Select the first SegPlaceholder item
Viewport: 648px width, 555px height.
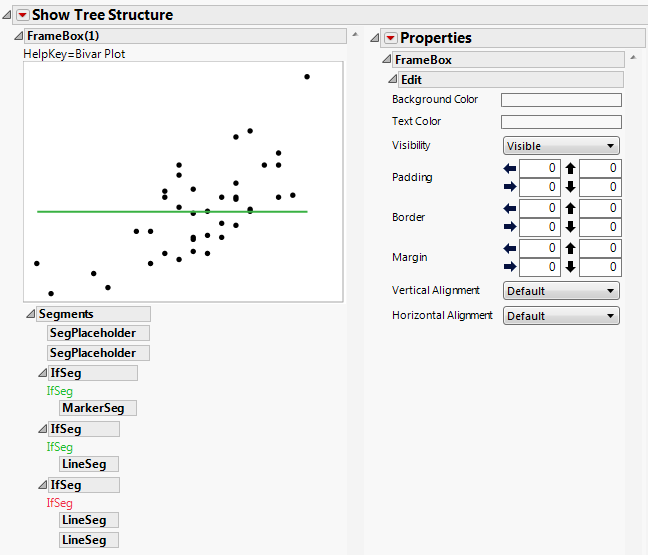[x=98, y=333]
